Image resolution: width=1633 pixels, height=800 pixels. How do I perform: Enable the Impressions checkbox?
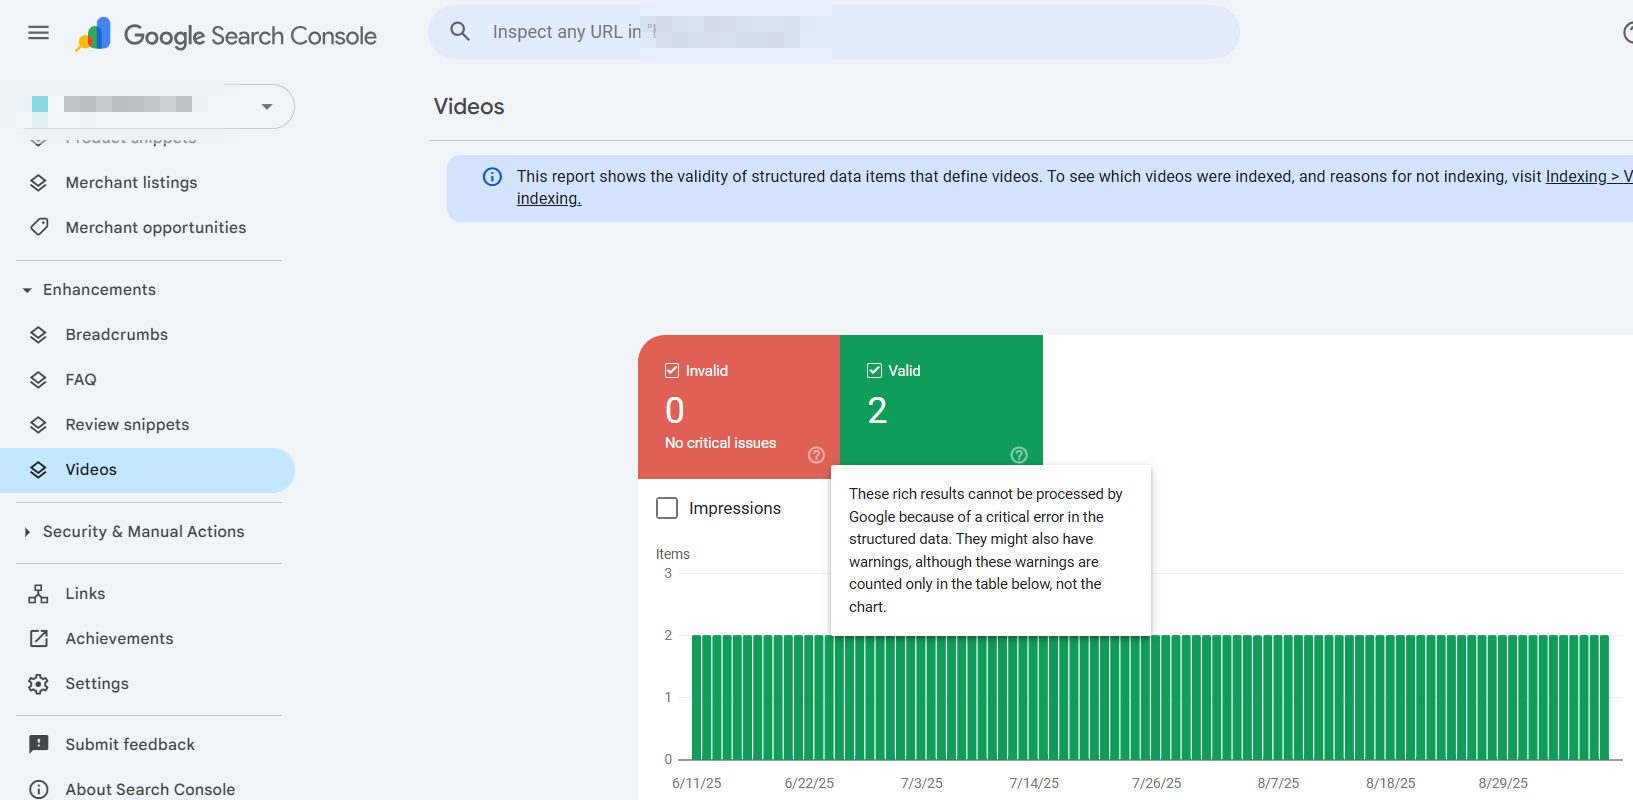pyautogui.click(x=667, y=508)
